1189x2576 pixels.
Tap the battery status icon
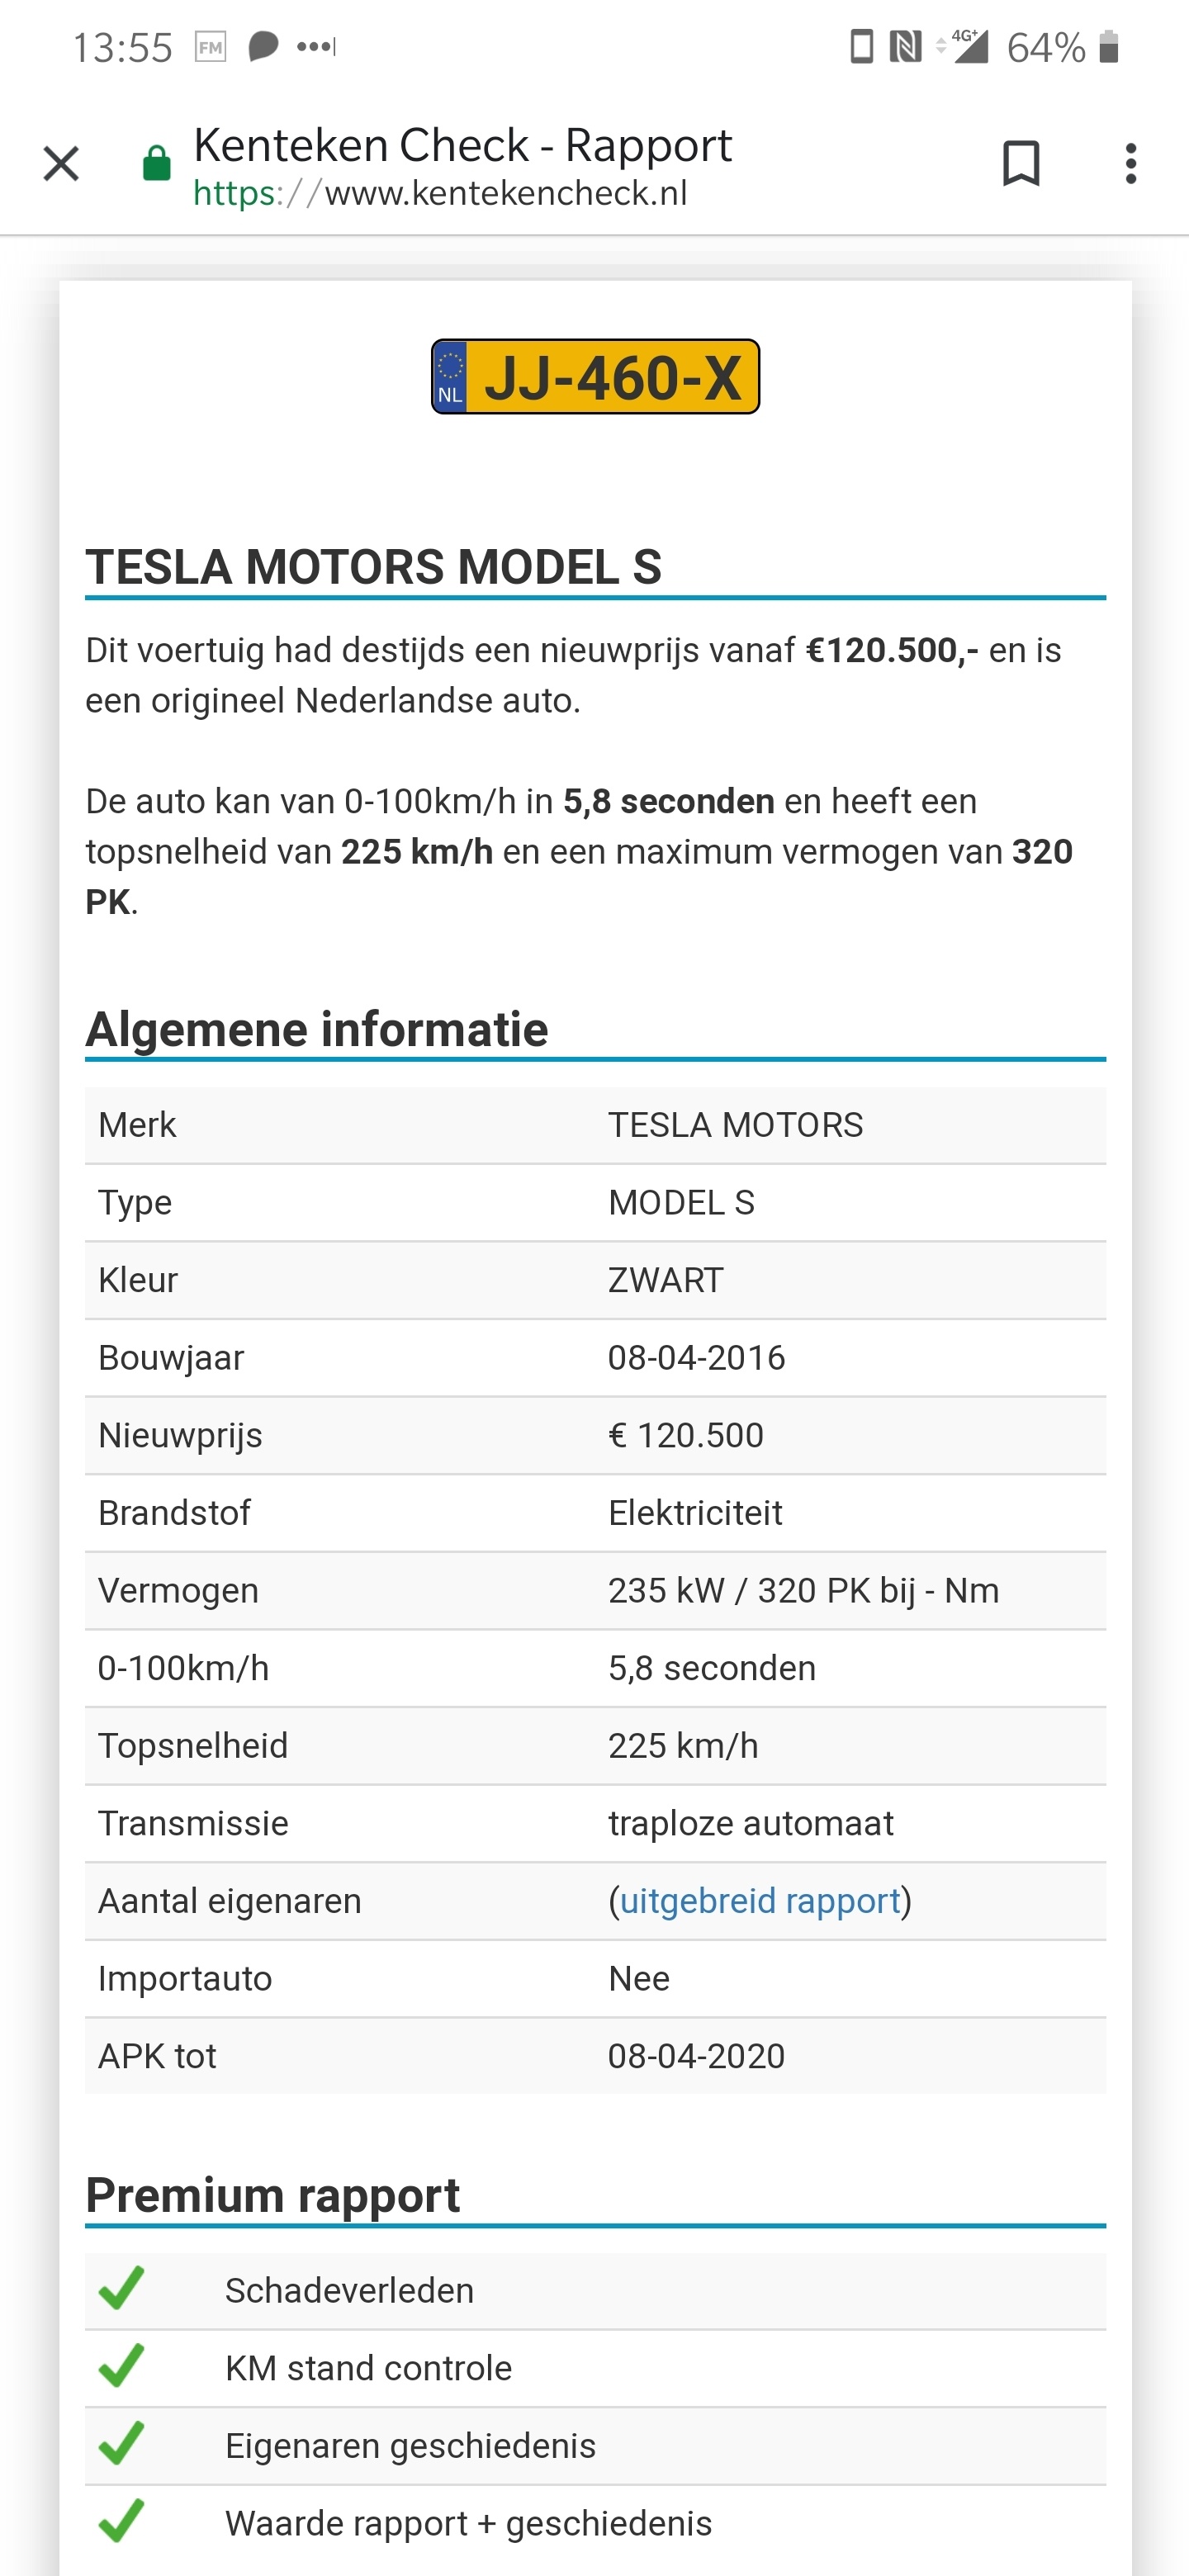[x=1108, y=47]
